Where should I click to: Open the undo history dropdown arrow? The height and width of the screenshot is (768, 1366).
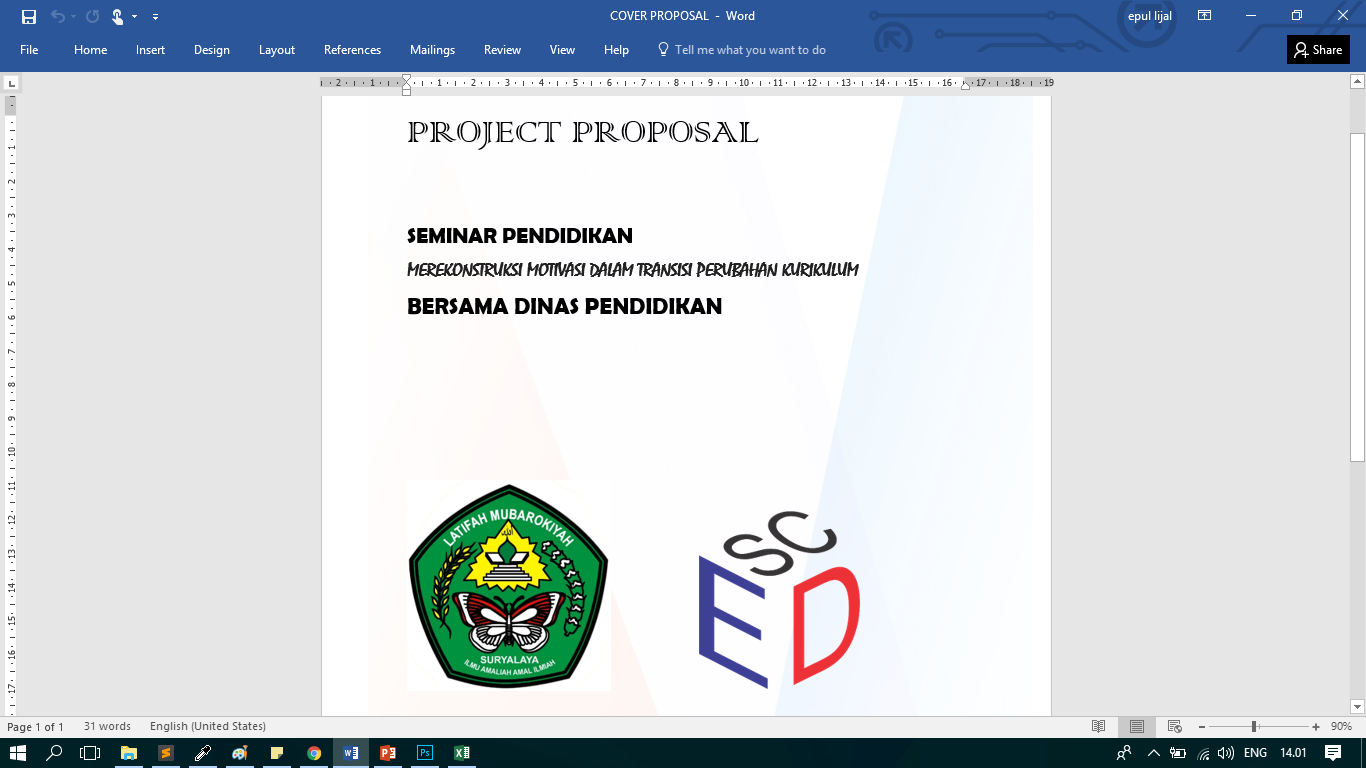coord(73,17)
